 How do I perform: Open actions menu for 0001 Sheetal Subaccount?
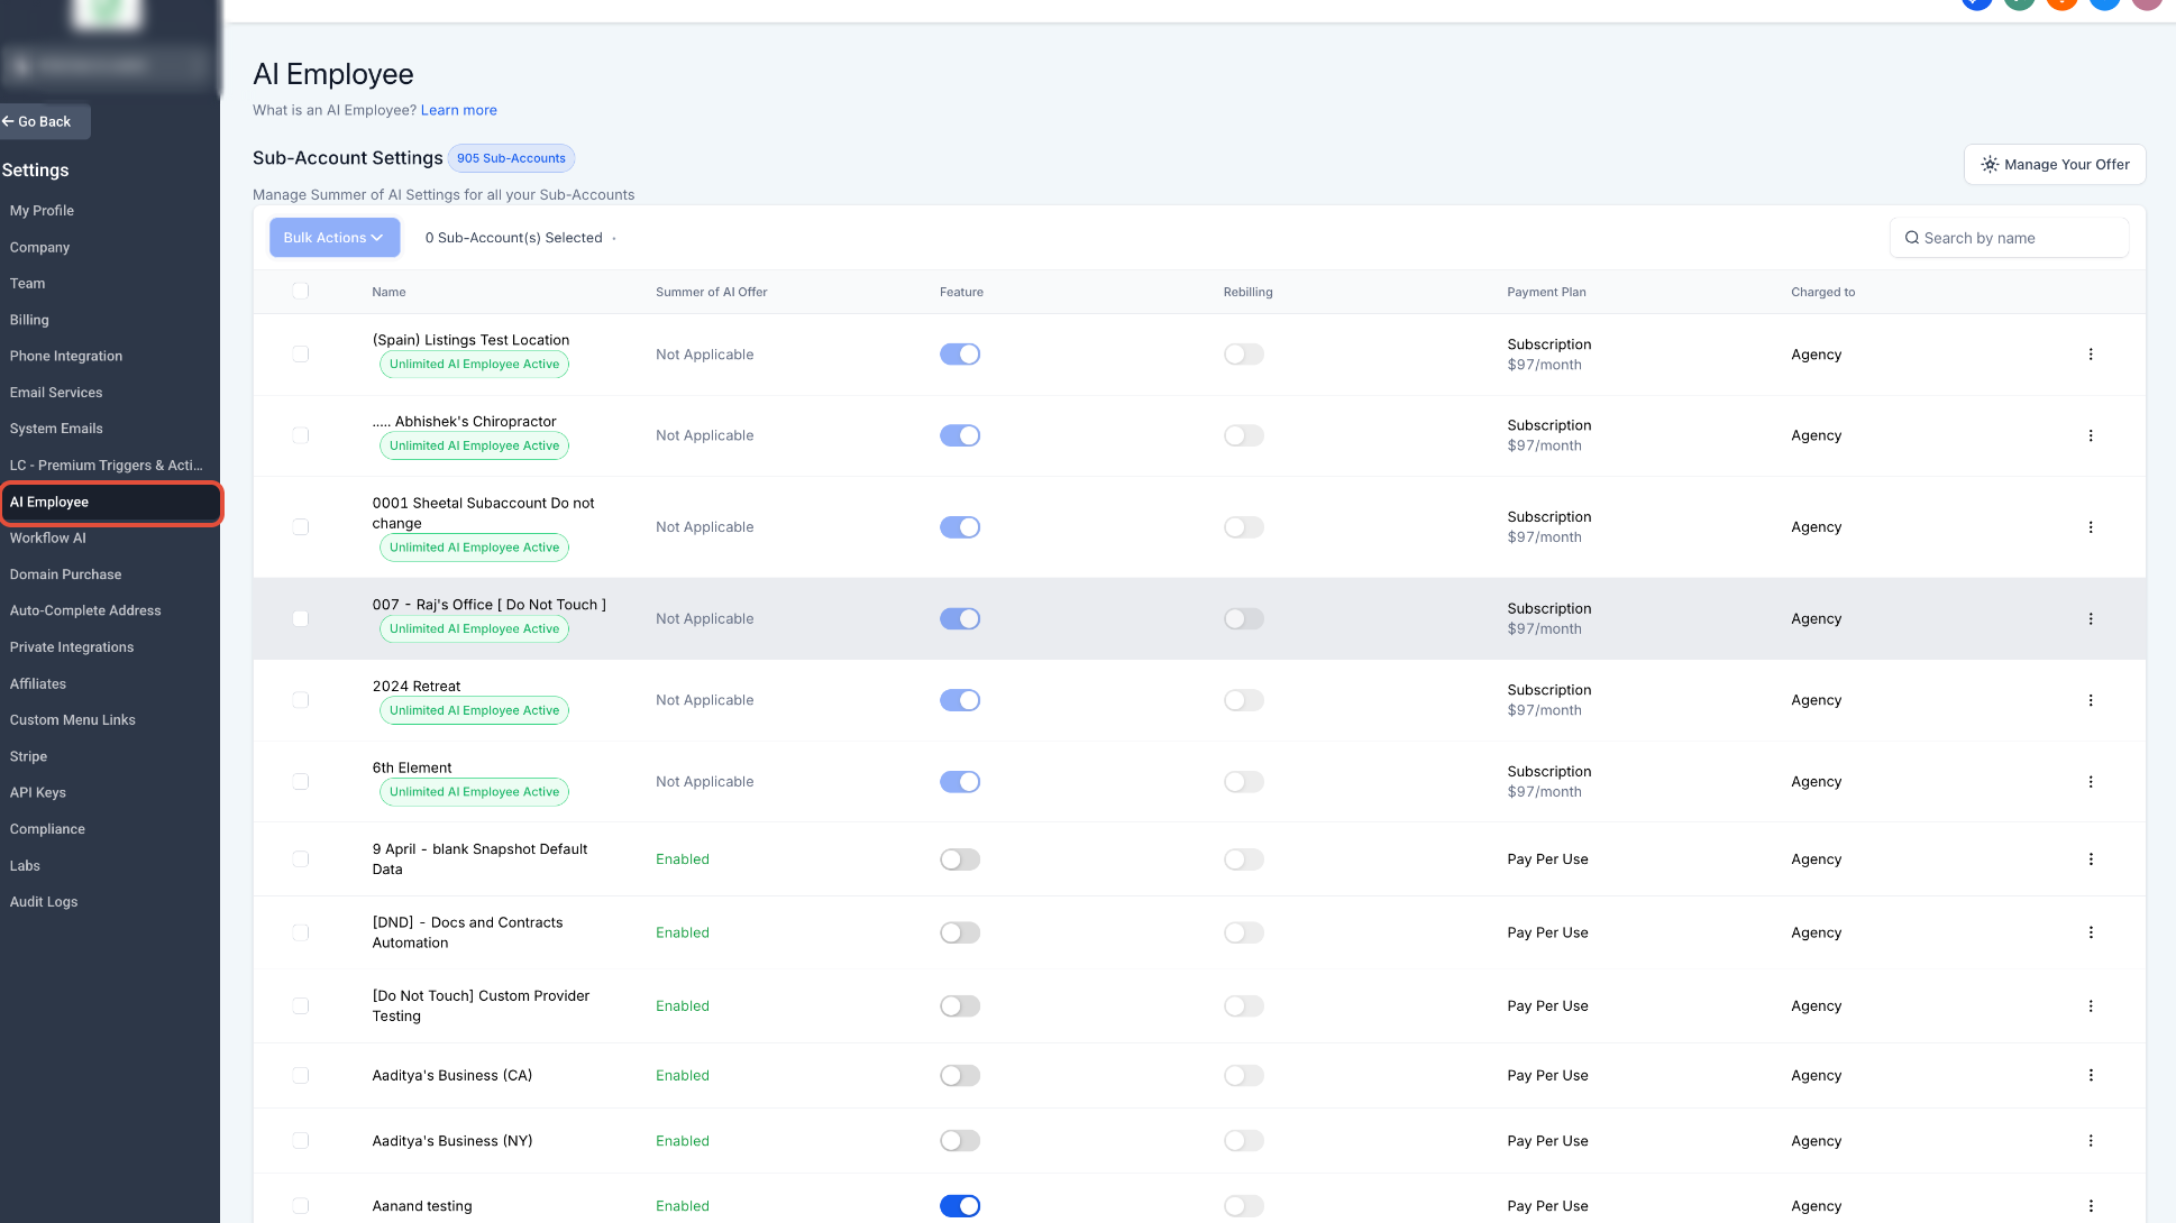point(2090,527)
